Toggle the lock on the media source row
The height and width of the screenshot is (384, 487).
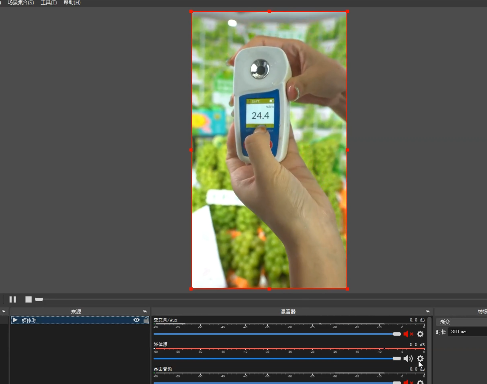pos(146,320)
